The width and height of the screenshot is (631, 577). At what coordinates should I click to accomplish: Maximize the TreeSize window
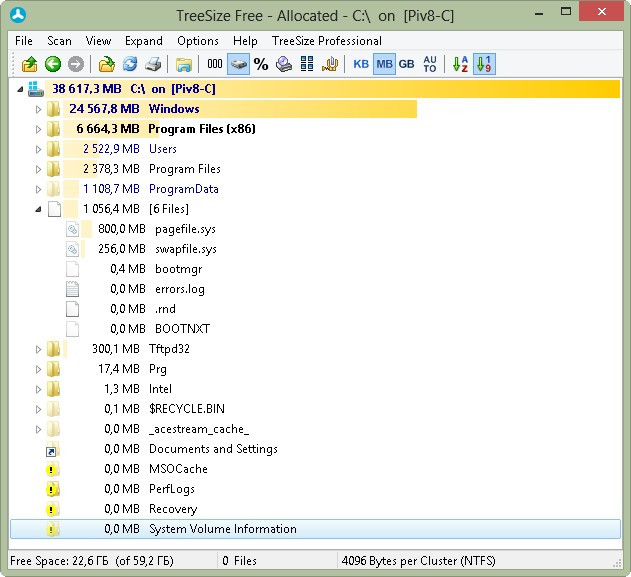pos(565,11)
